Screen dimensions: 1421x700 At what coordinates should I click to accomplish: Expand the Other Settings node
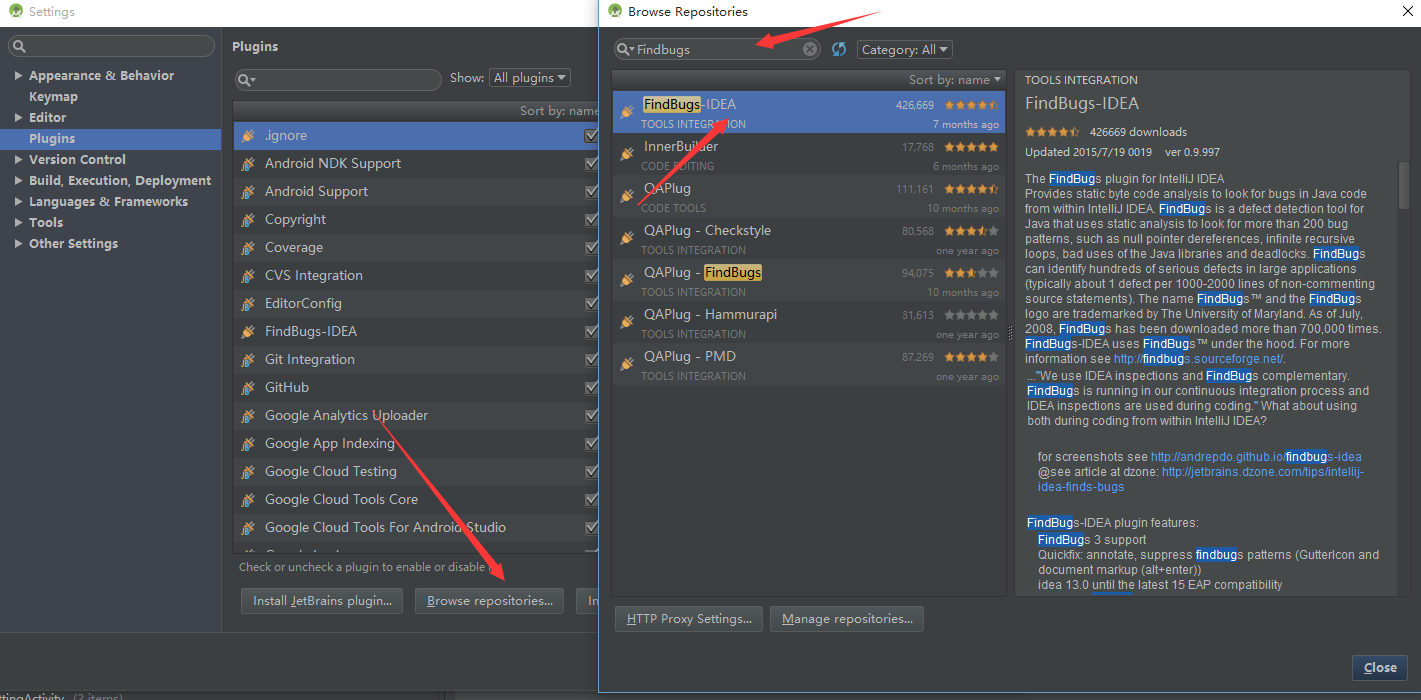click(x=18, y=244)
